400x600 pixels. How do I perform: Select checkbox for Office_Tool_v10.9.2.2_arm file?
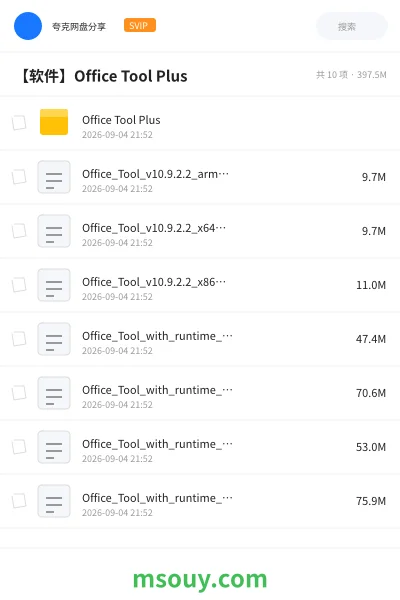[x=19, y=177]
